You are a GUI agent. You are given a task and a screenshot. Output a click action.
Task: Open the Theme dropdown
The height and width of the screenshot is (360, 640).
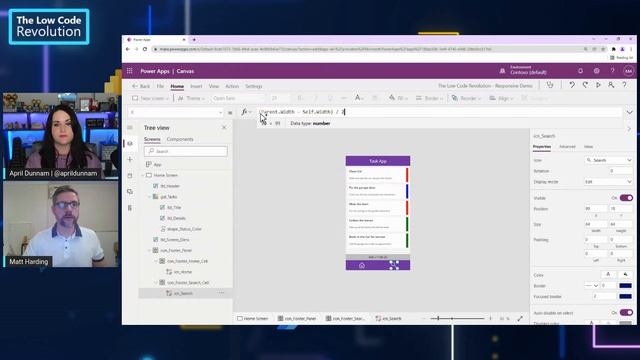tap(191, 98)
